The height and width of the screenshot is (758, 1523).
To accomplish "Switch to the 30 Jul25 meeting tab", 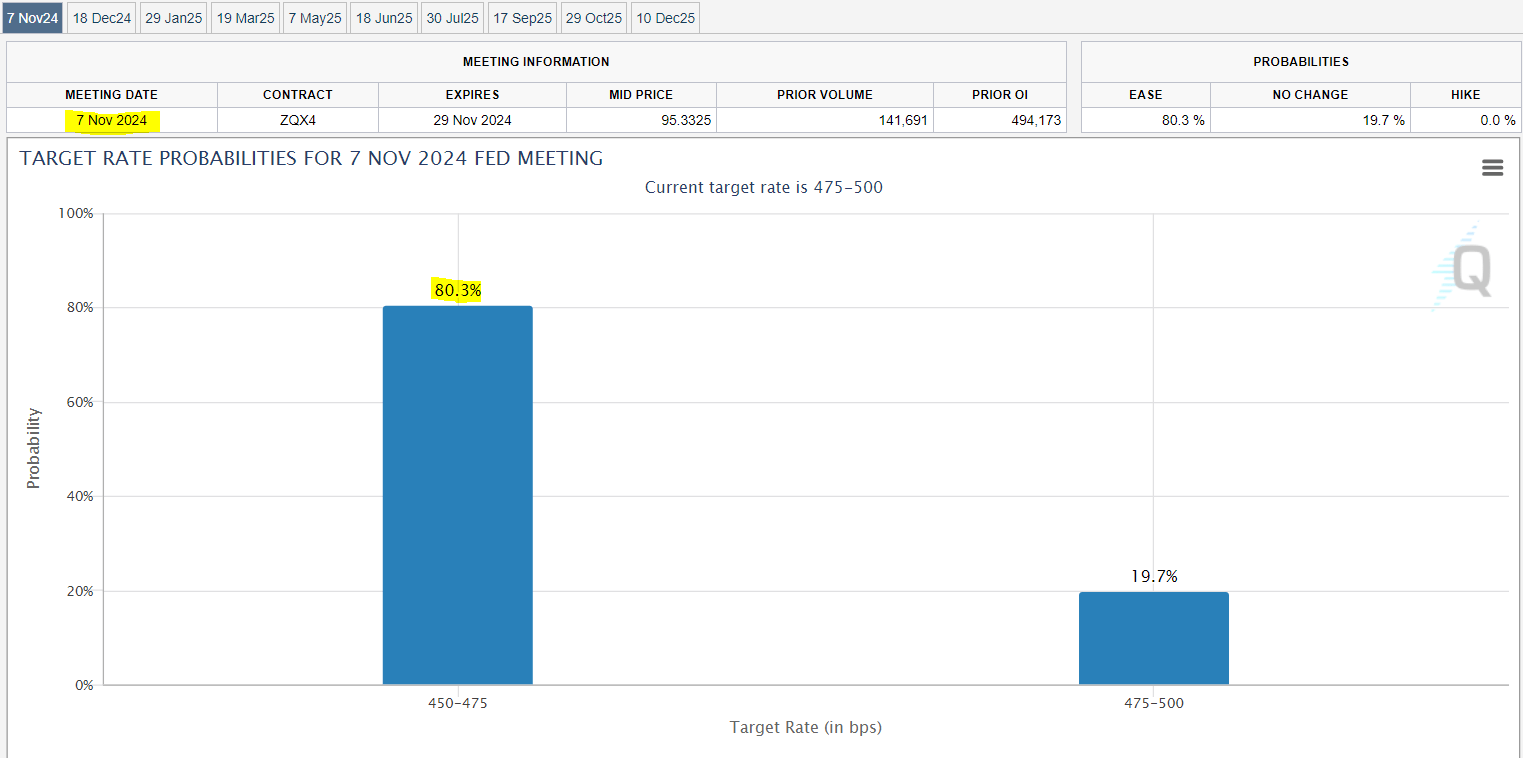I will 452,17.
